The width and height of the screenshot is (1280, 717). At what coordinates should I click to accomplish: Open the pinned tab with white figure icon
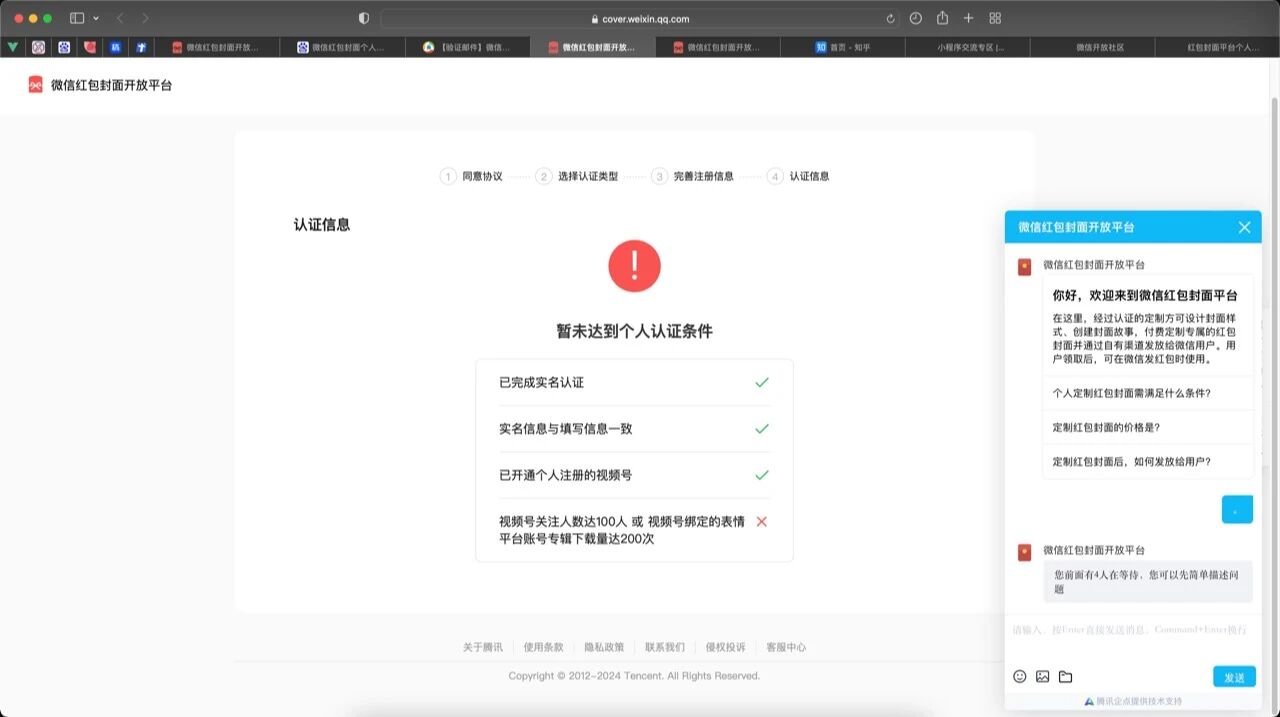[142, 47]
